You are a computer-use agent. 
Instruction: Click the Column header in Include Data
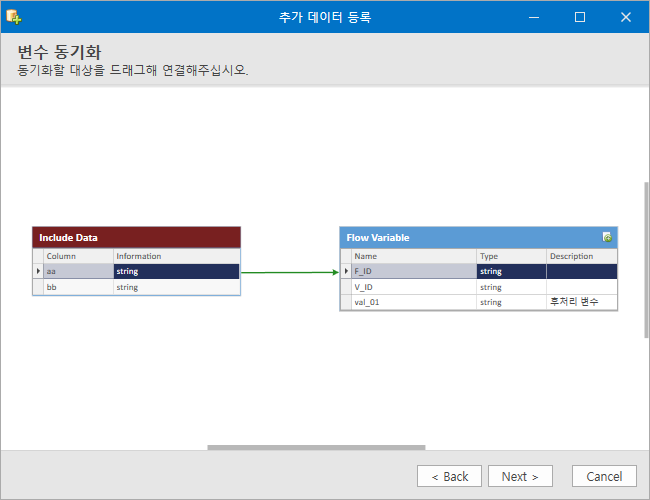pyautogui.click(x=78, y=256)
